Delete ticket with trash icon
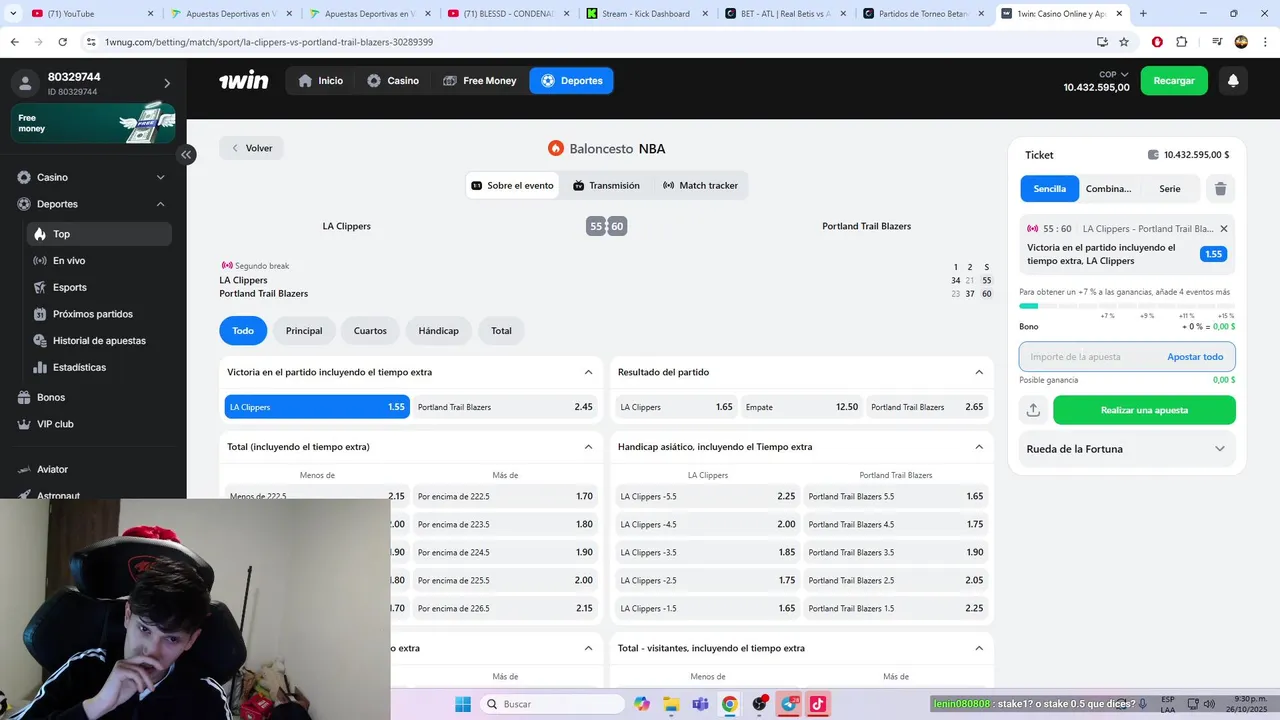 (x=1220, y=188)
